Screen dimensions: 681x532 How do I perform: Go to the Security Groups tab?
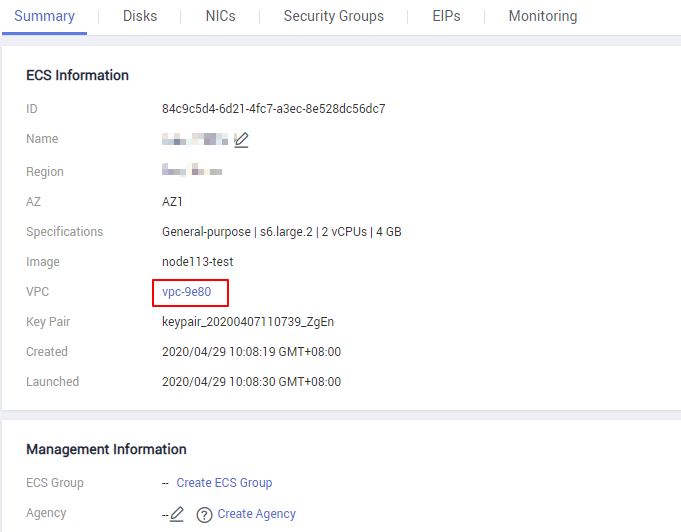(333, 16)
